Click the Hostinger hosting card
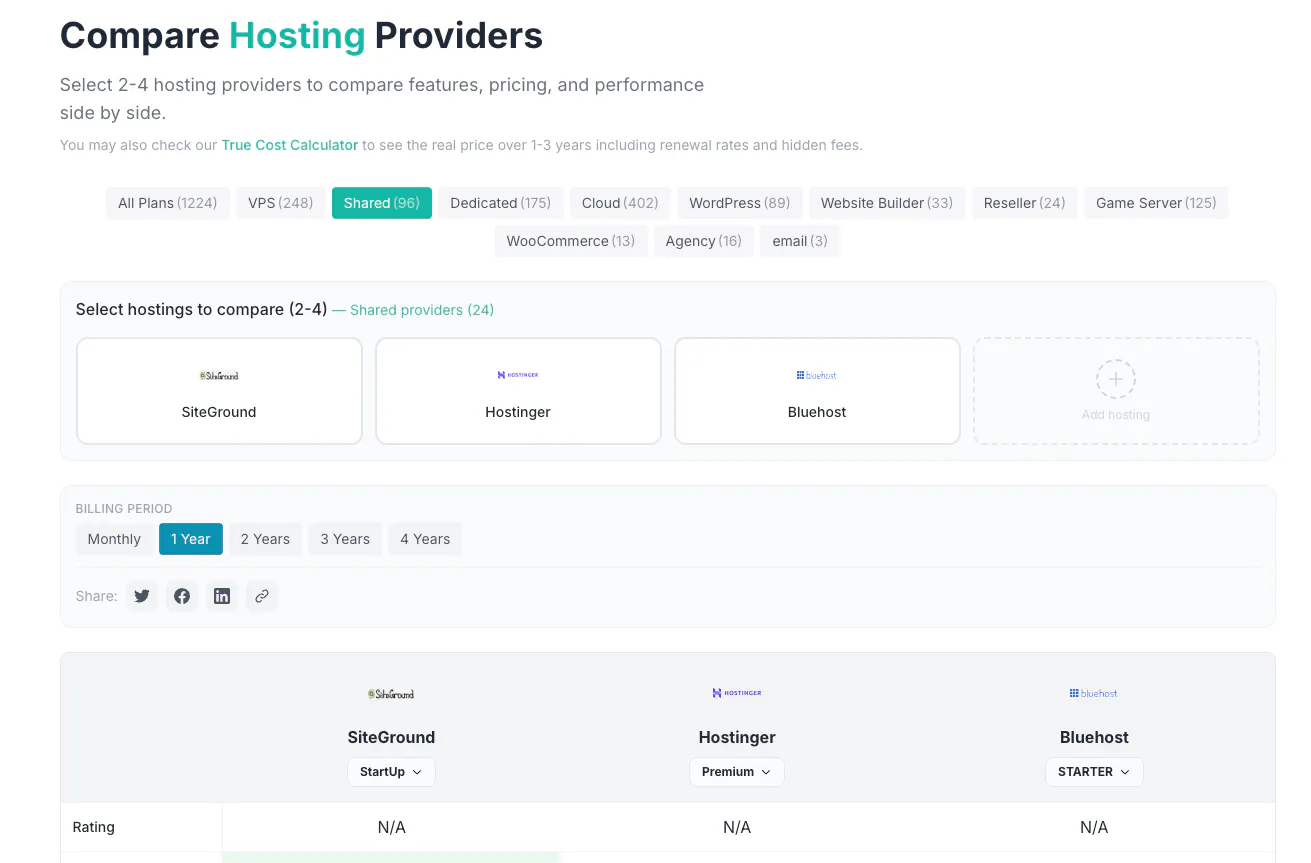This screenshot has width=1311, height=863. 518,391
